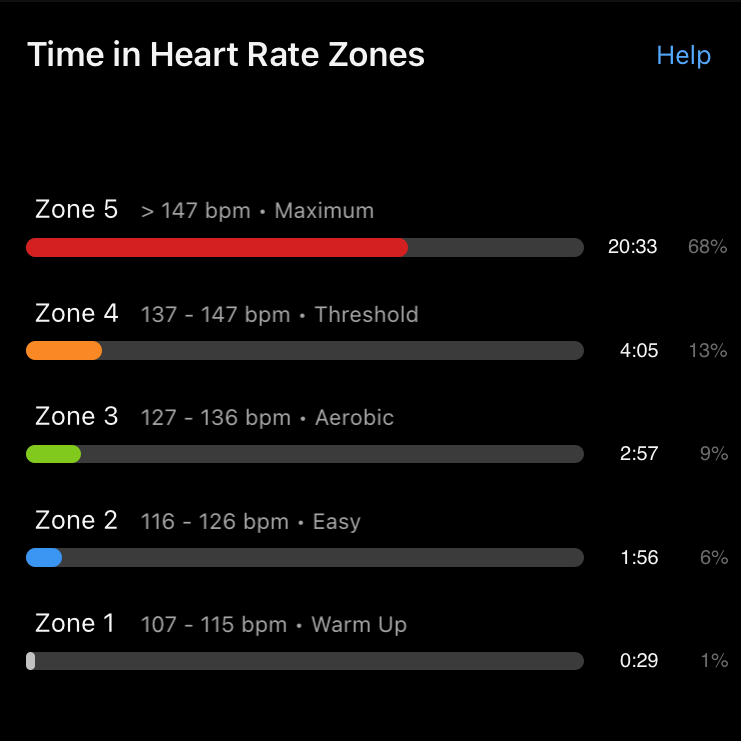Click the 4:05 time value
Viewport: 741px width, 741px height.
point(638,351)
